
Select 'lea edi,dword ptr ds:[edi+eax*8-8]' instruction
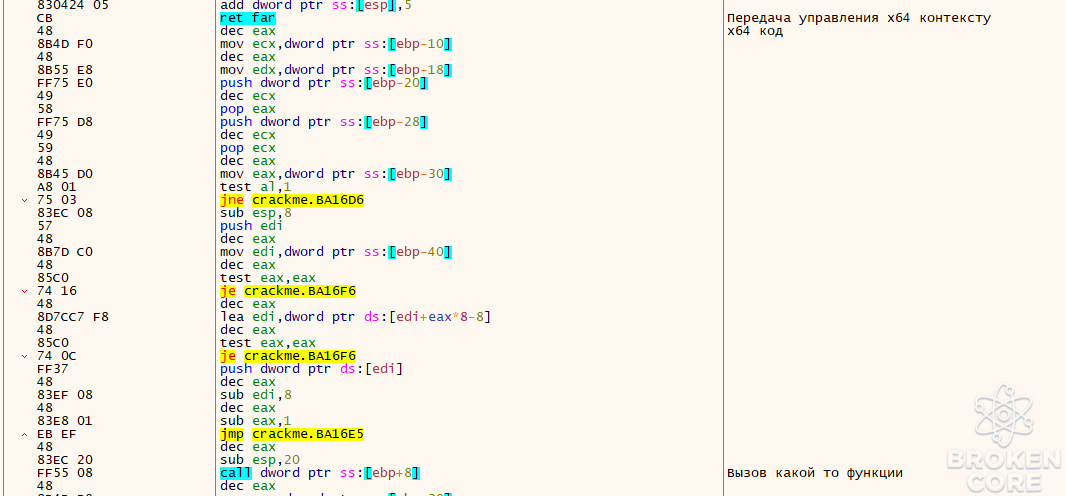tap(356, 317)
